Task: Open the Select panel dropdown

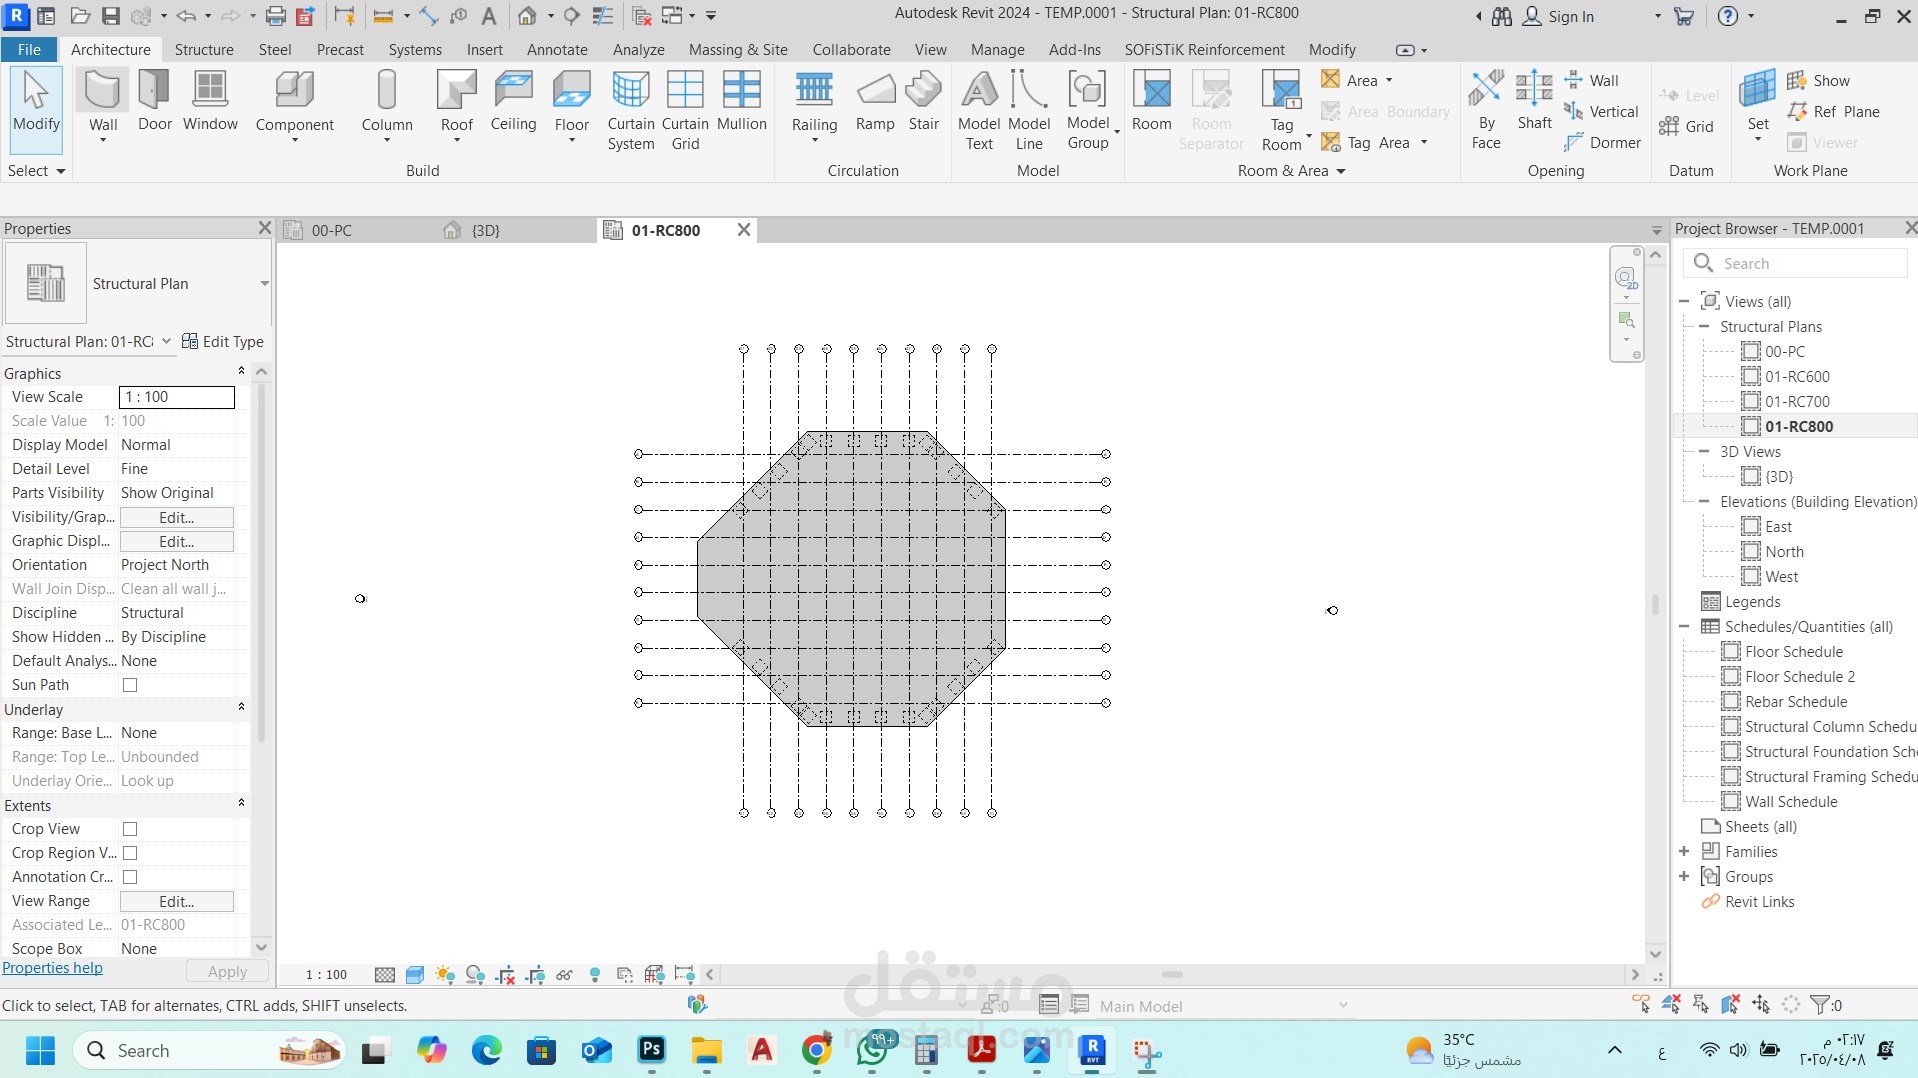Action: click(36, 171)
